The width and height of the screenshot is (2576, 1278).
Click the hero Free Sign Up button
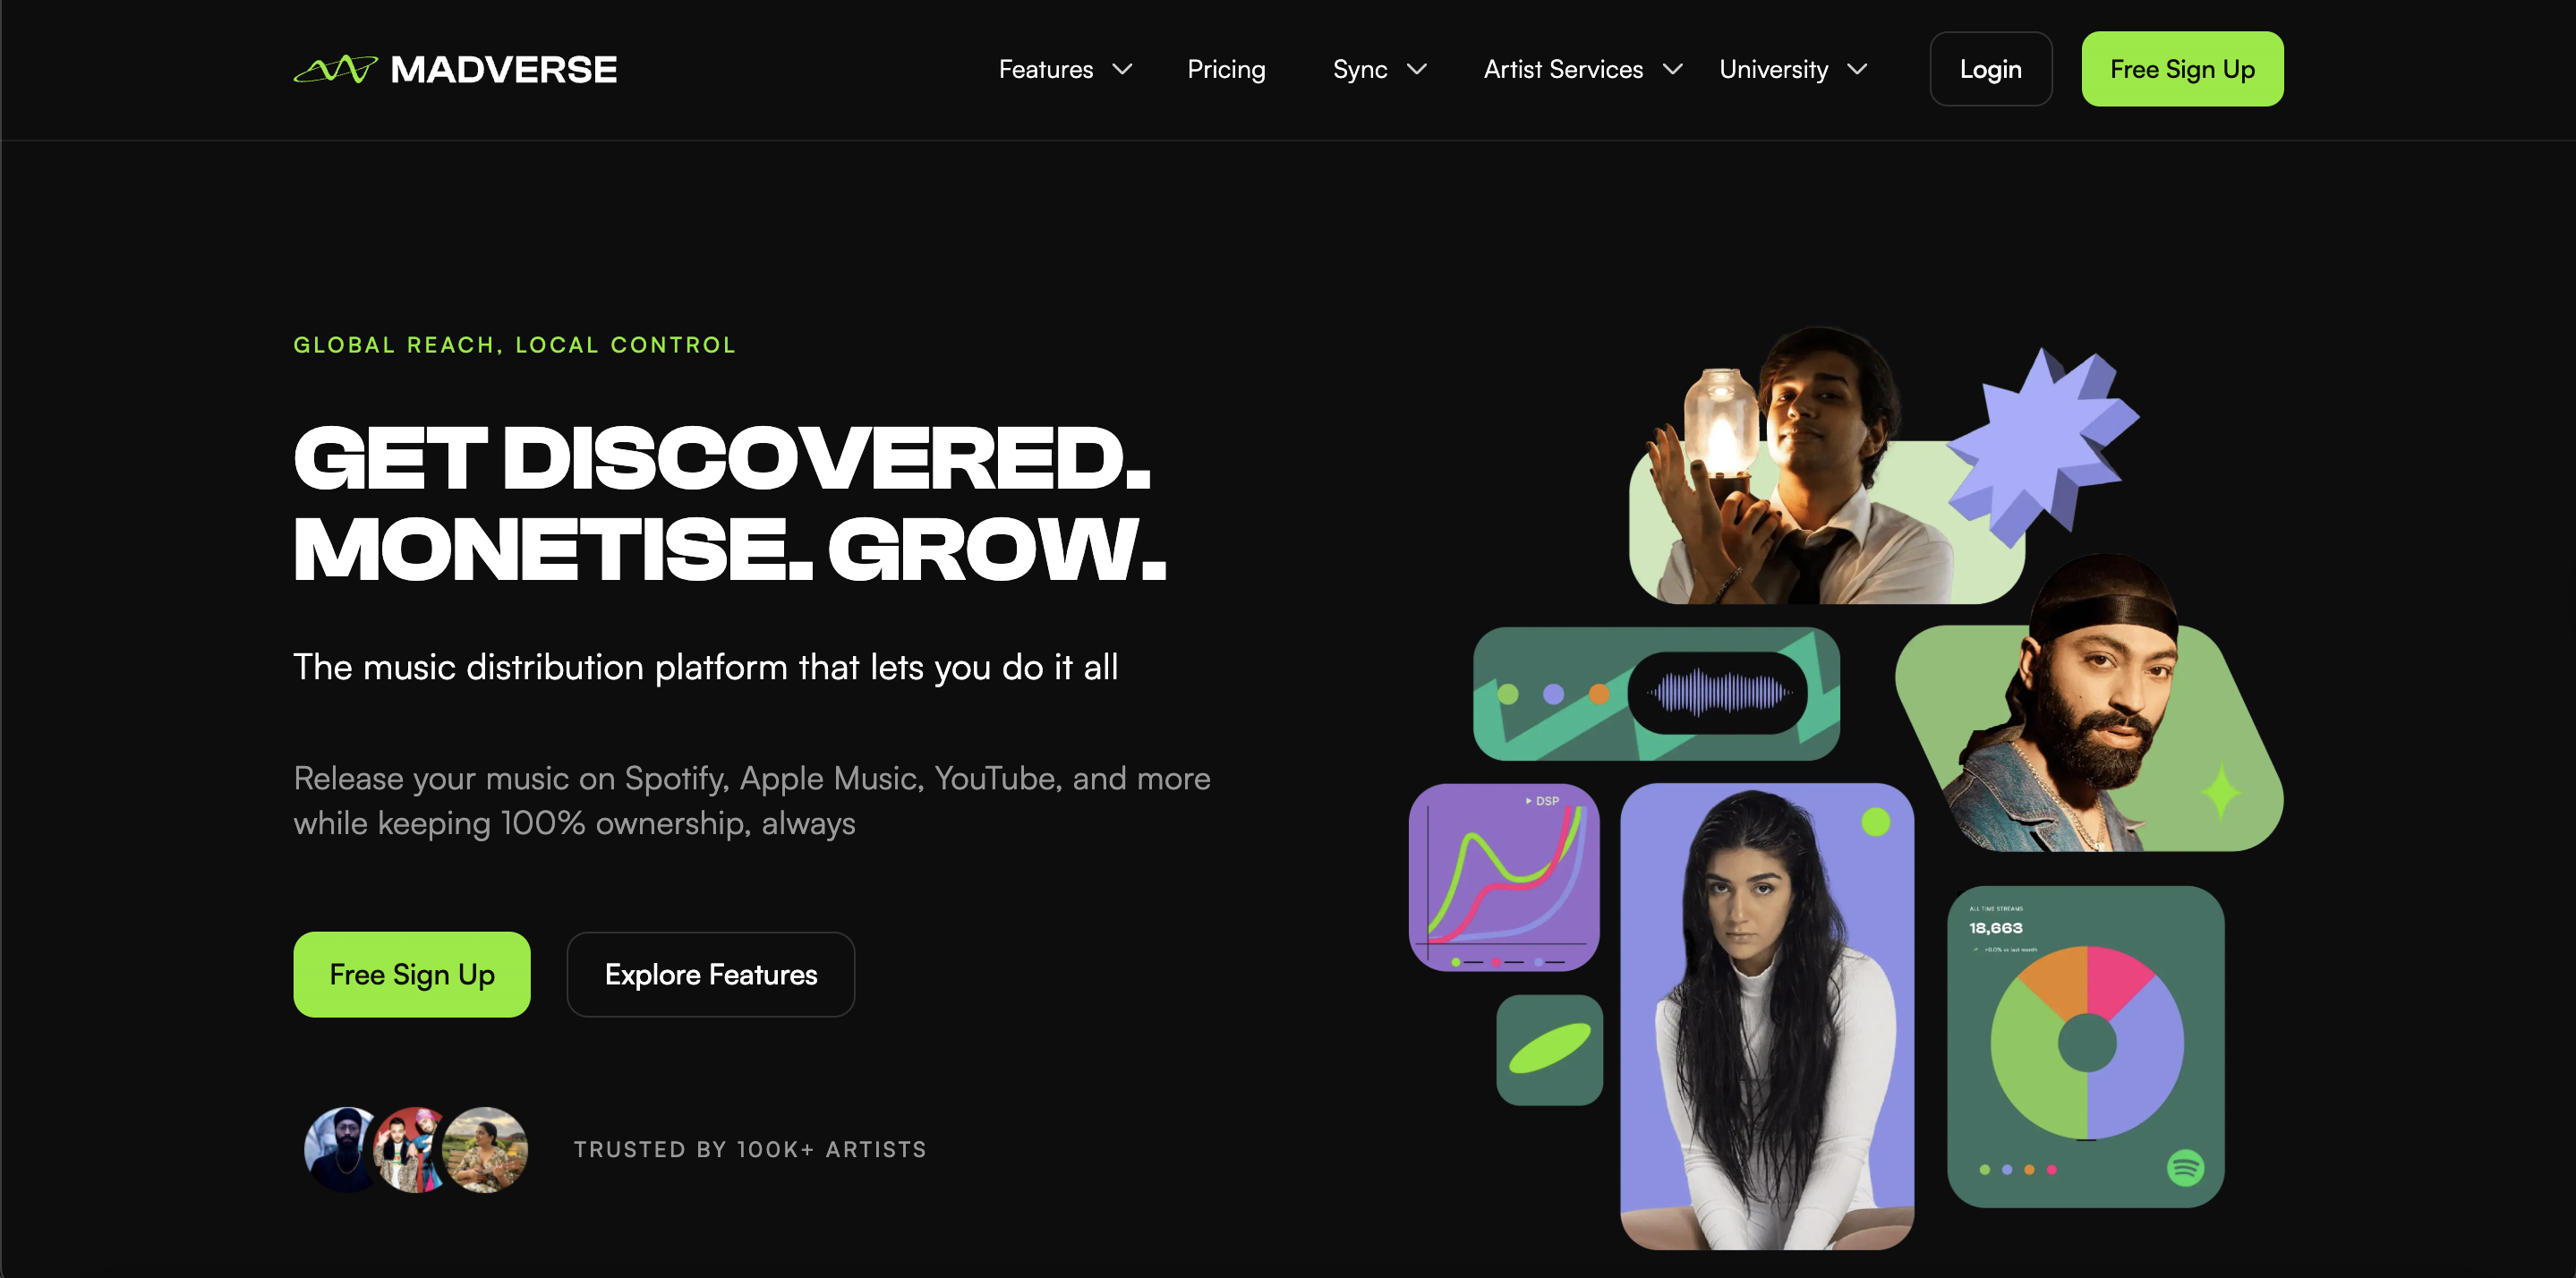pos(411,974)
